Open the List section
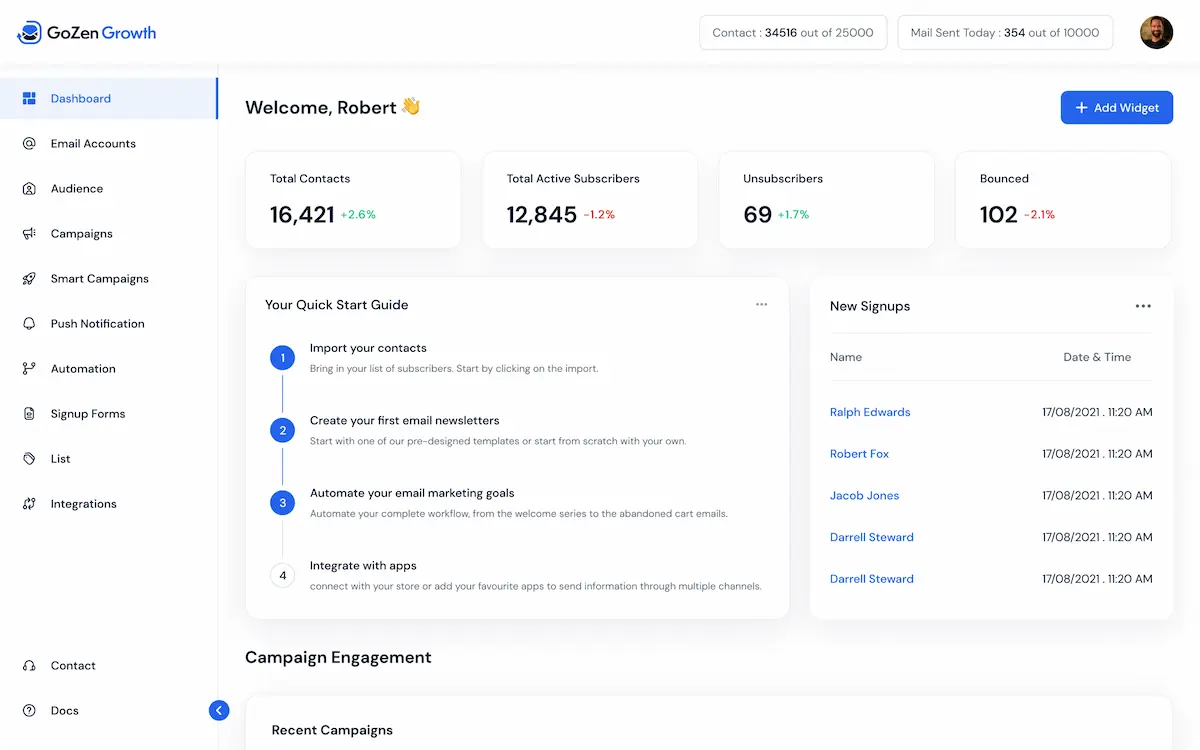 (x=61, y=458)
